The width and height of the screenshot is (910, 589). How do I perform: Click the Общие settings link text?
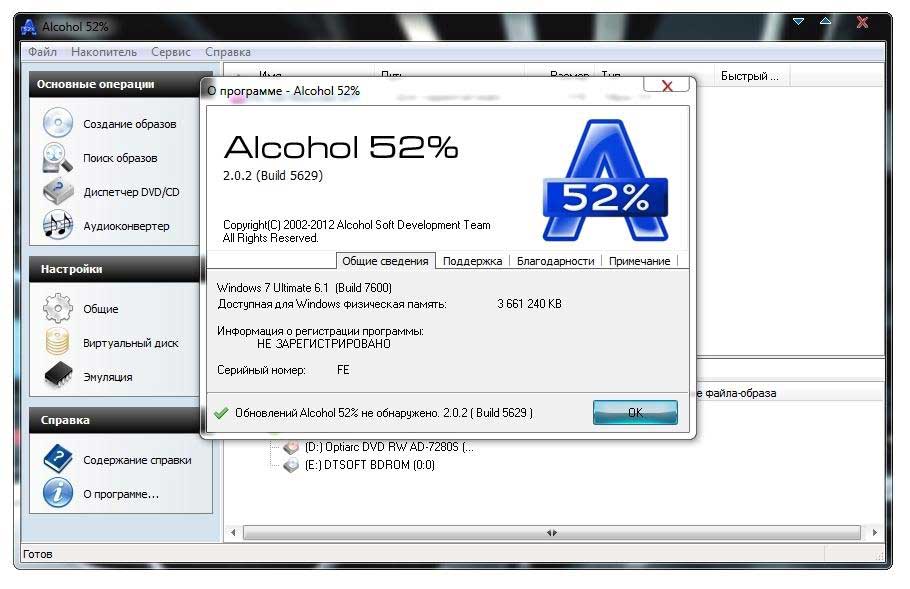click(x=100, y=309)
